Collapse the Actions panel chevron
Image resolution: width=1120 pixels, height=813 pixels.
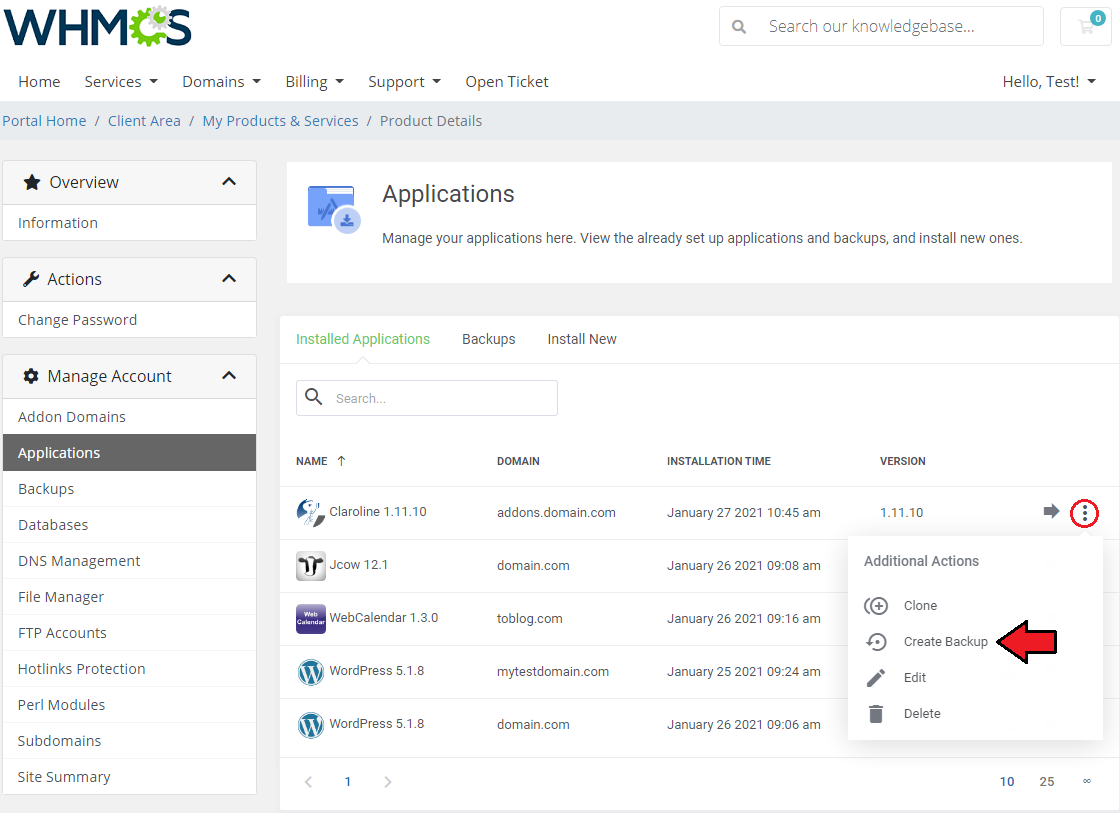(x=229, y=279)
